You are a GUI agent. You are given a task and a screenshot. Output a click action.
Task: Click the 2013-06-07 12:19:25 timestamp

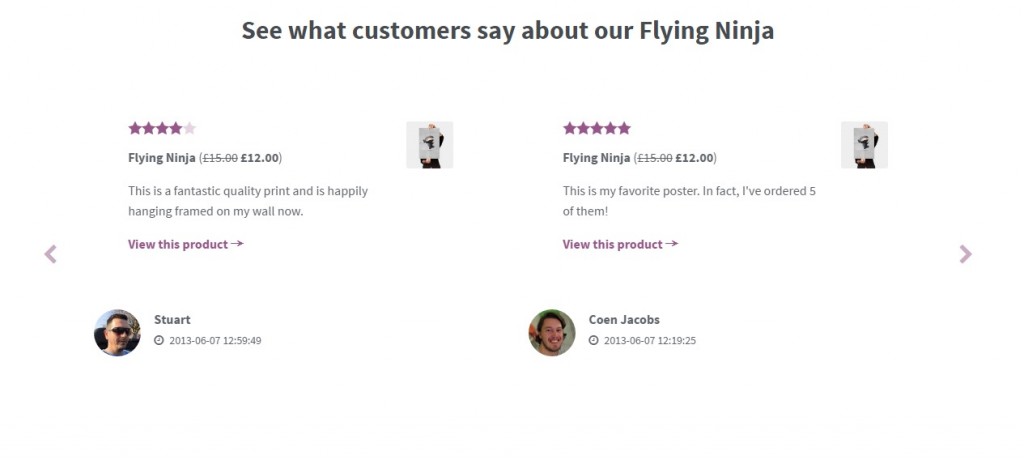point(650,341)
